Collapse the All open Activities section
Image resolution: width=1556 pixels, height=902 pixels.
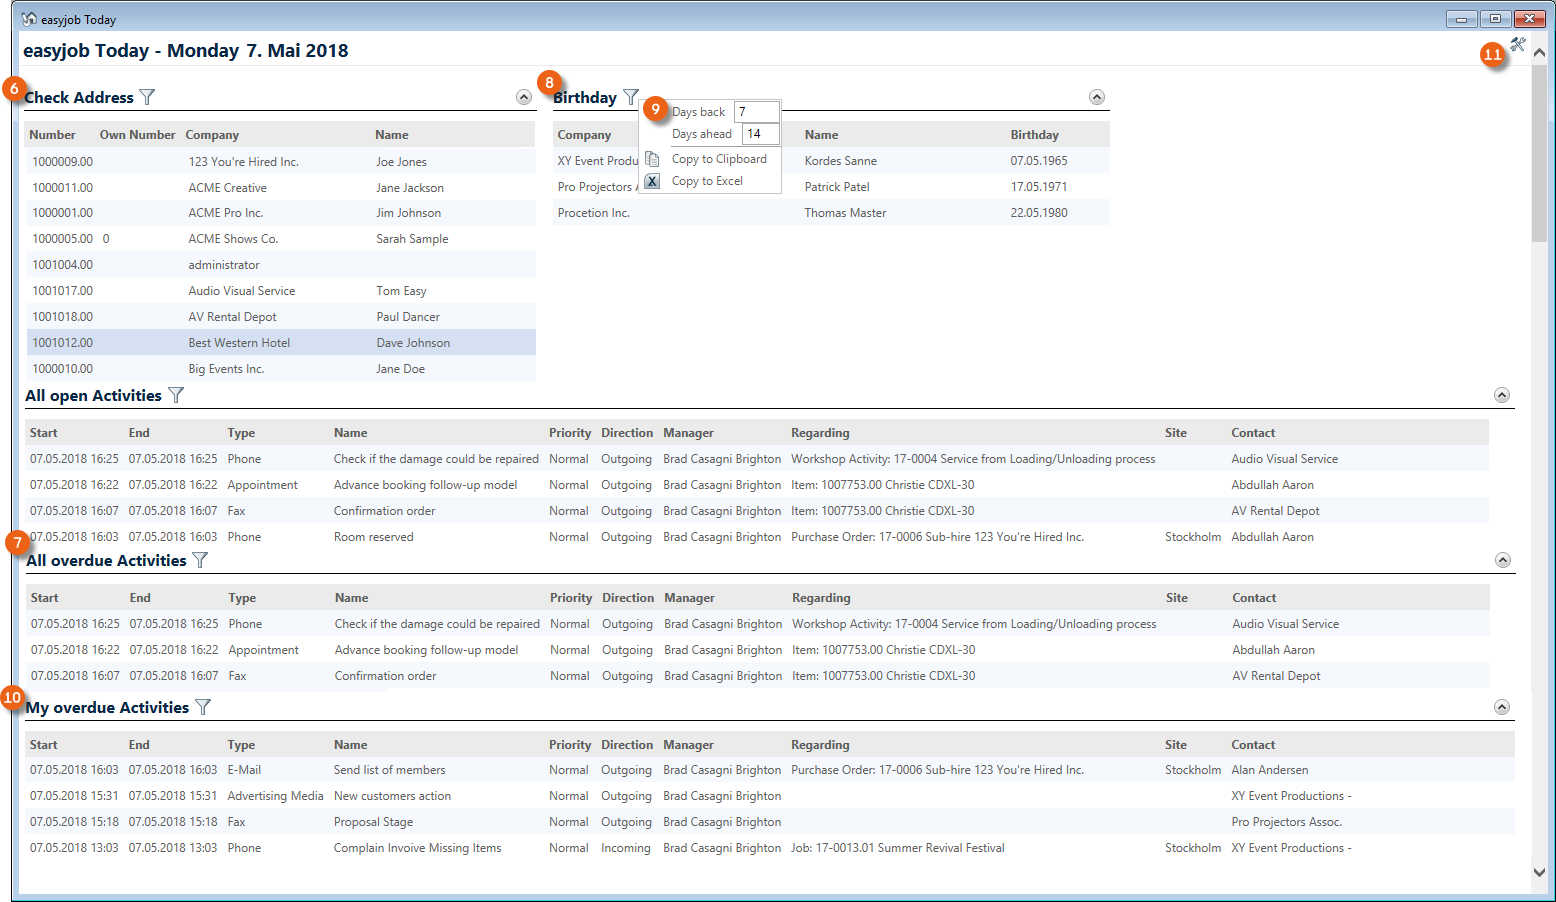(x=1501, y=395)
